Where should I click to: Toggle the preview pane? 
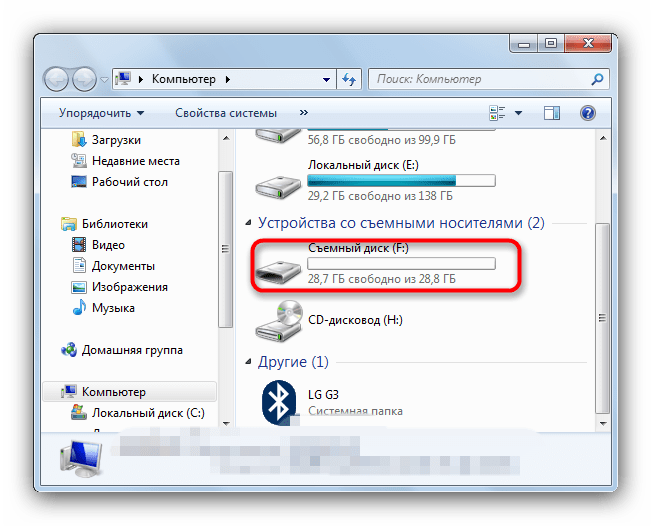tap(552, 113)
